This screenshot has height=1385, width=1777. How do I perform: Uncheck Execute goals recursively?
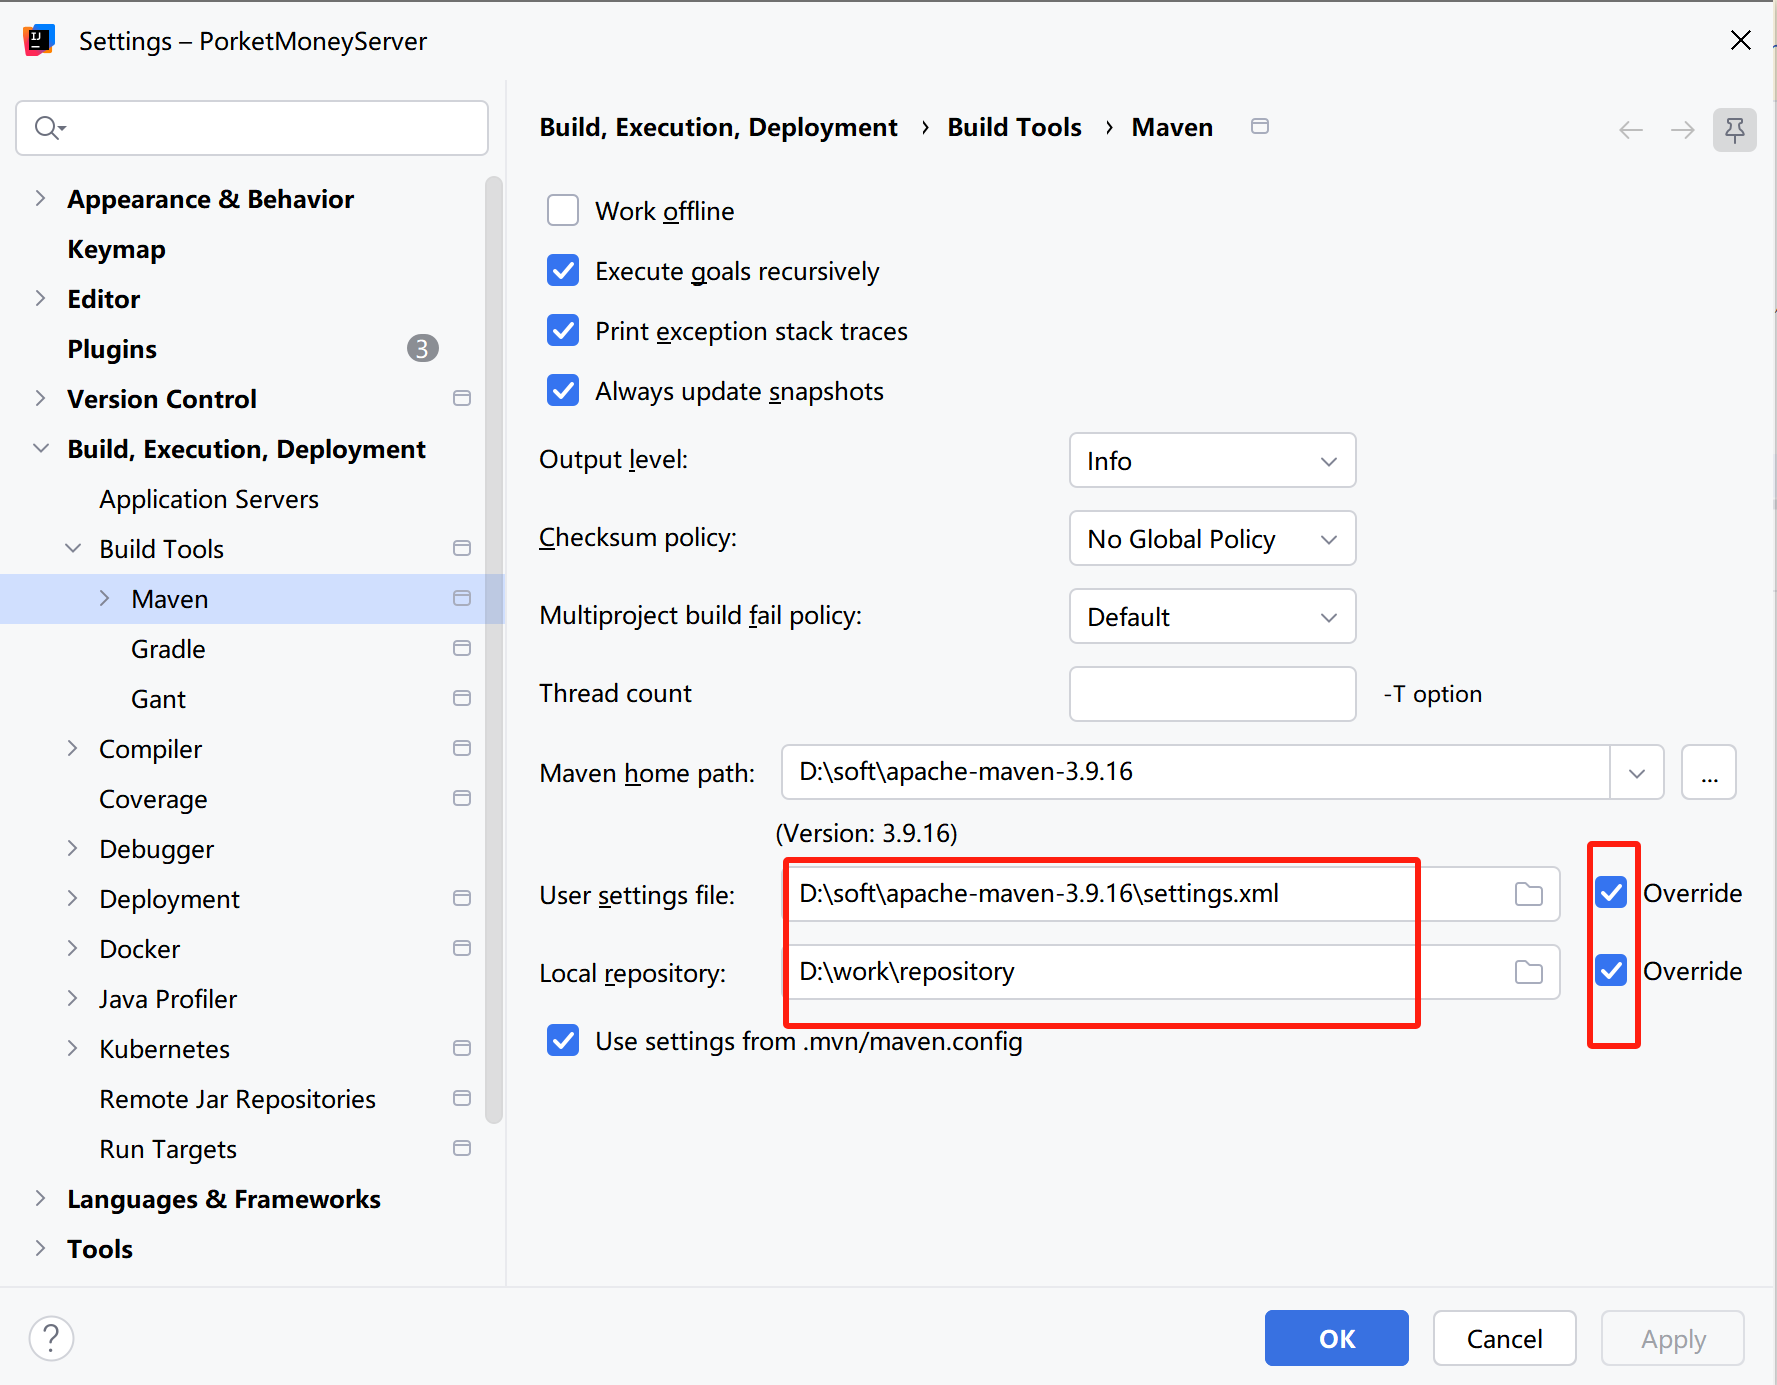[x=563, y=271]
